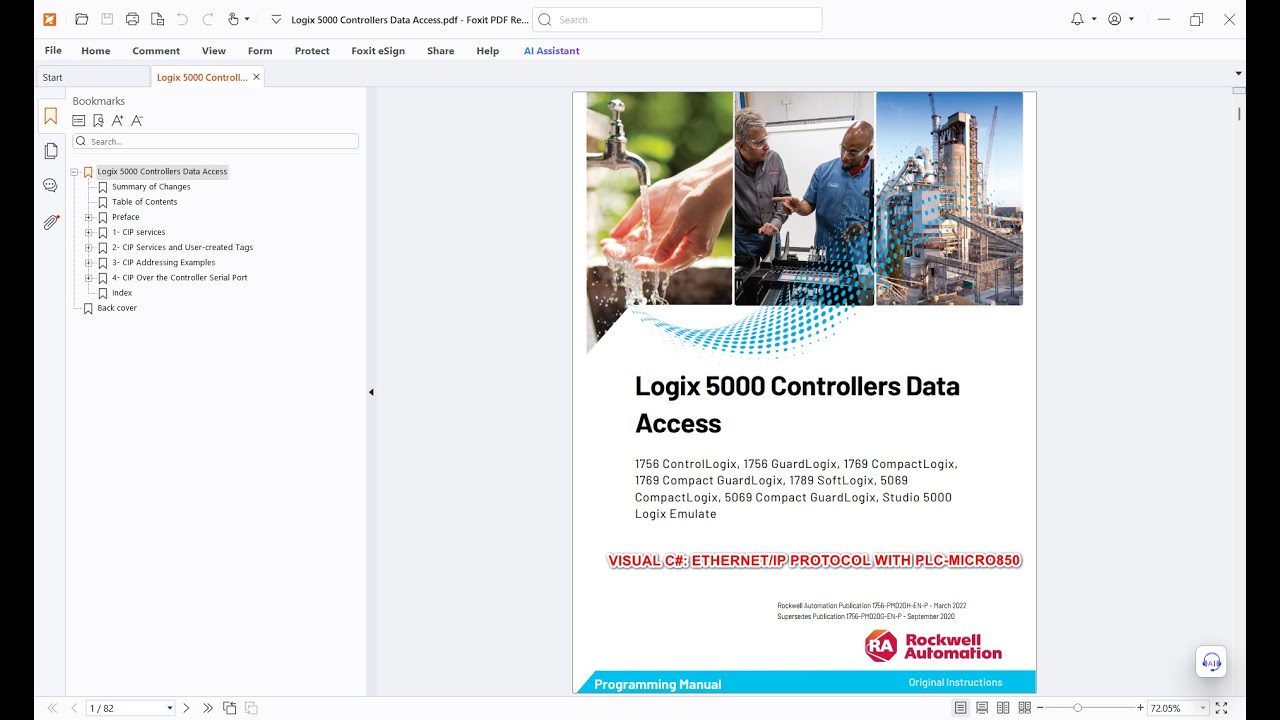The height and width of the screenshot is (720, 1280).
Task: Open the Share ribbon tab
Action: (x=440, y=51)
